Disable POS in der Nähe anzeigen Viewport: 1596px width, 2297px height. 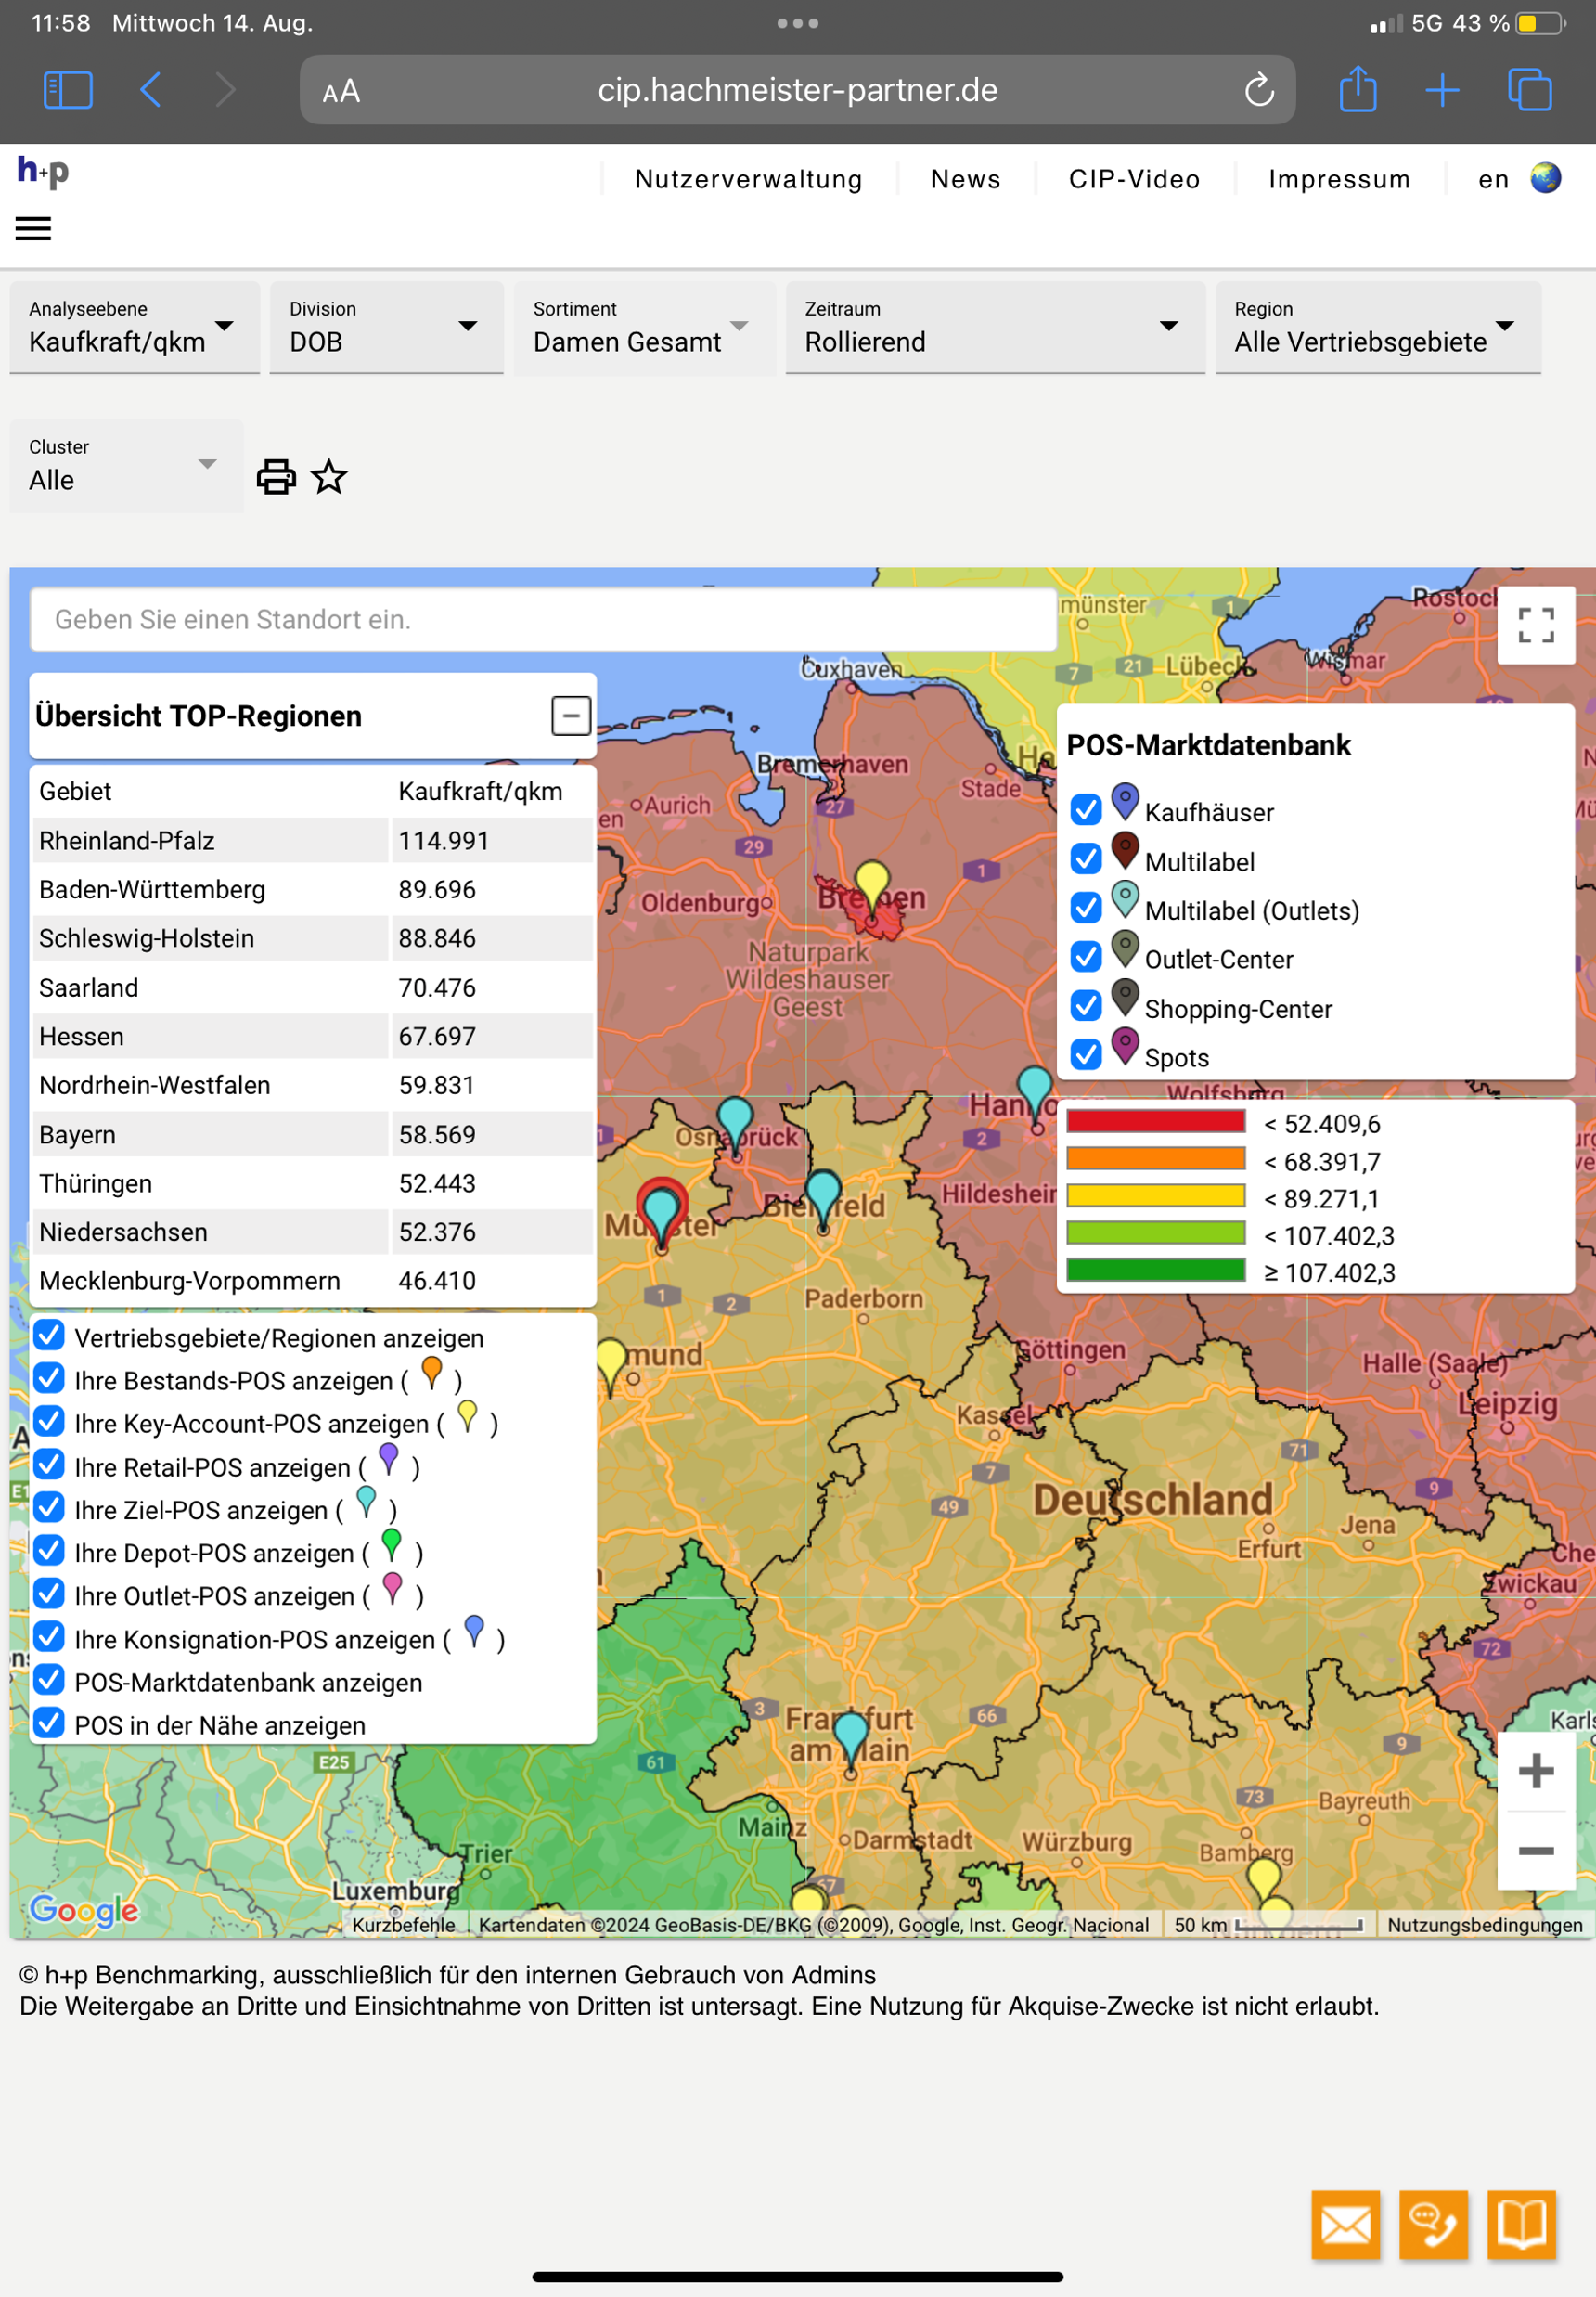49,1723
